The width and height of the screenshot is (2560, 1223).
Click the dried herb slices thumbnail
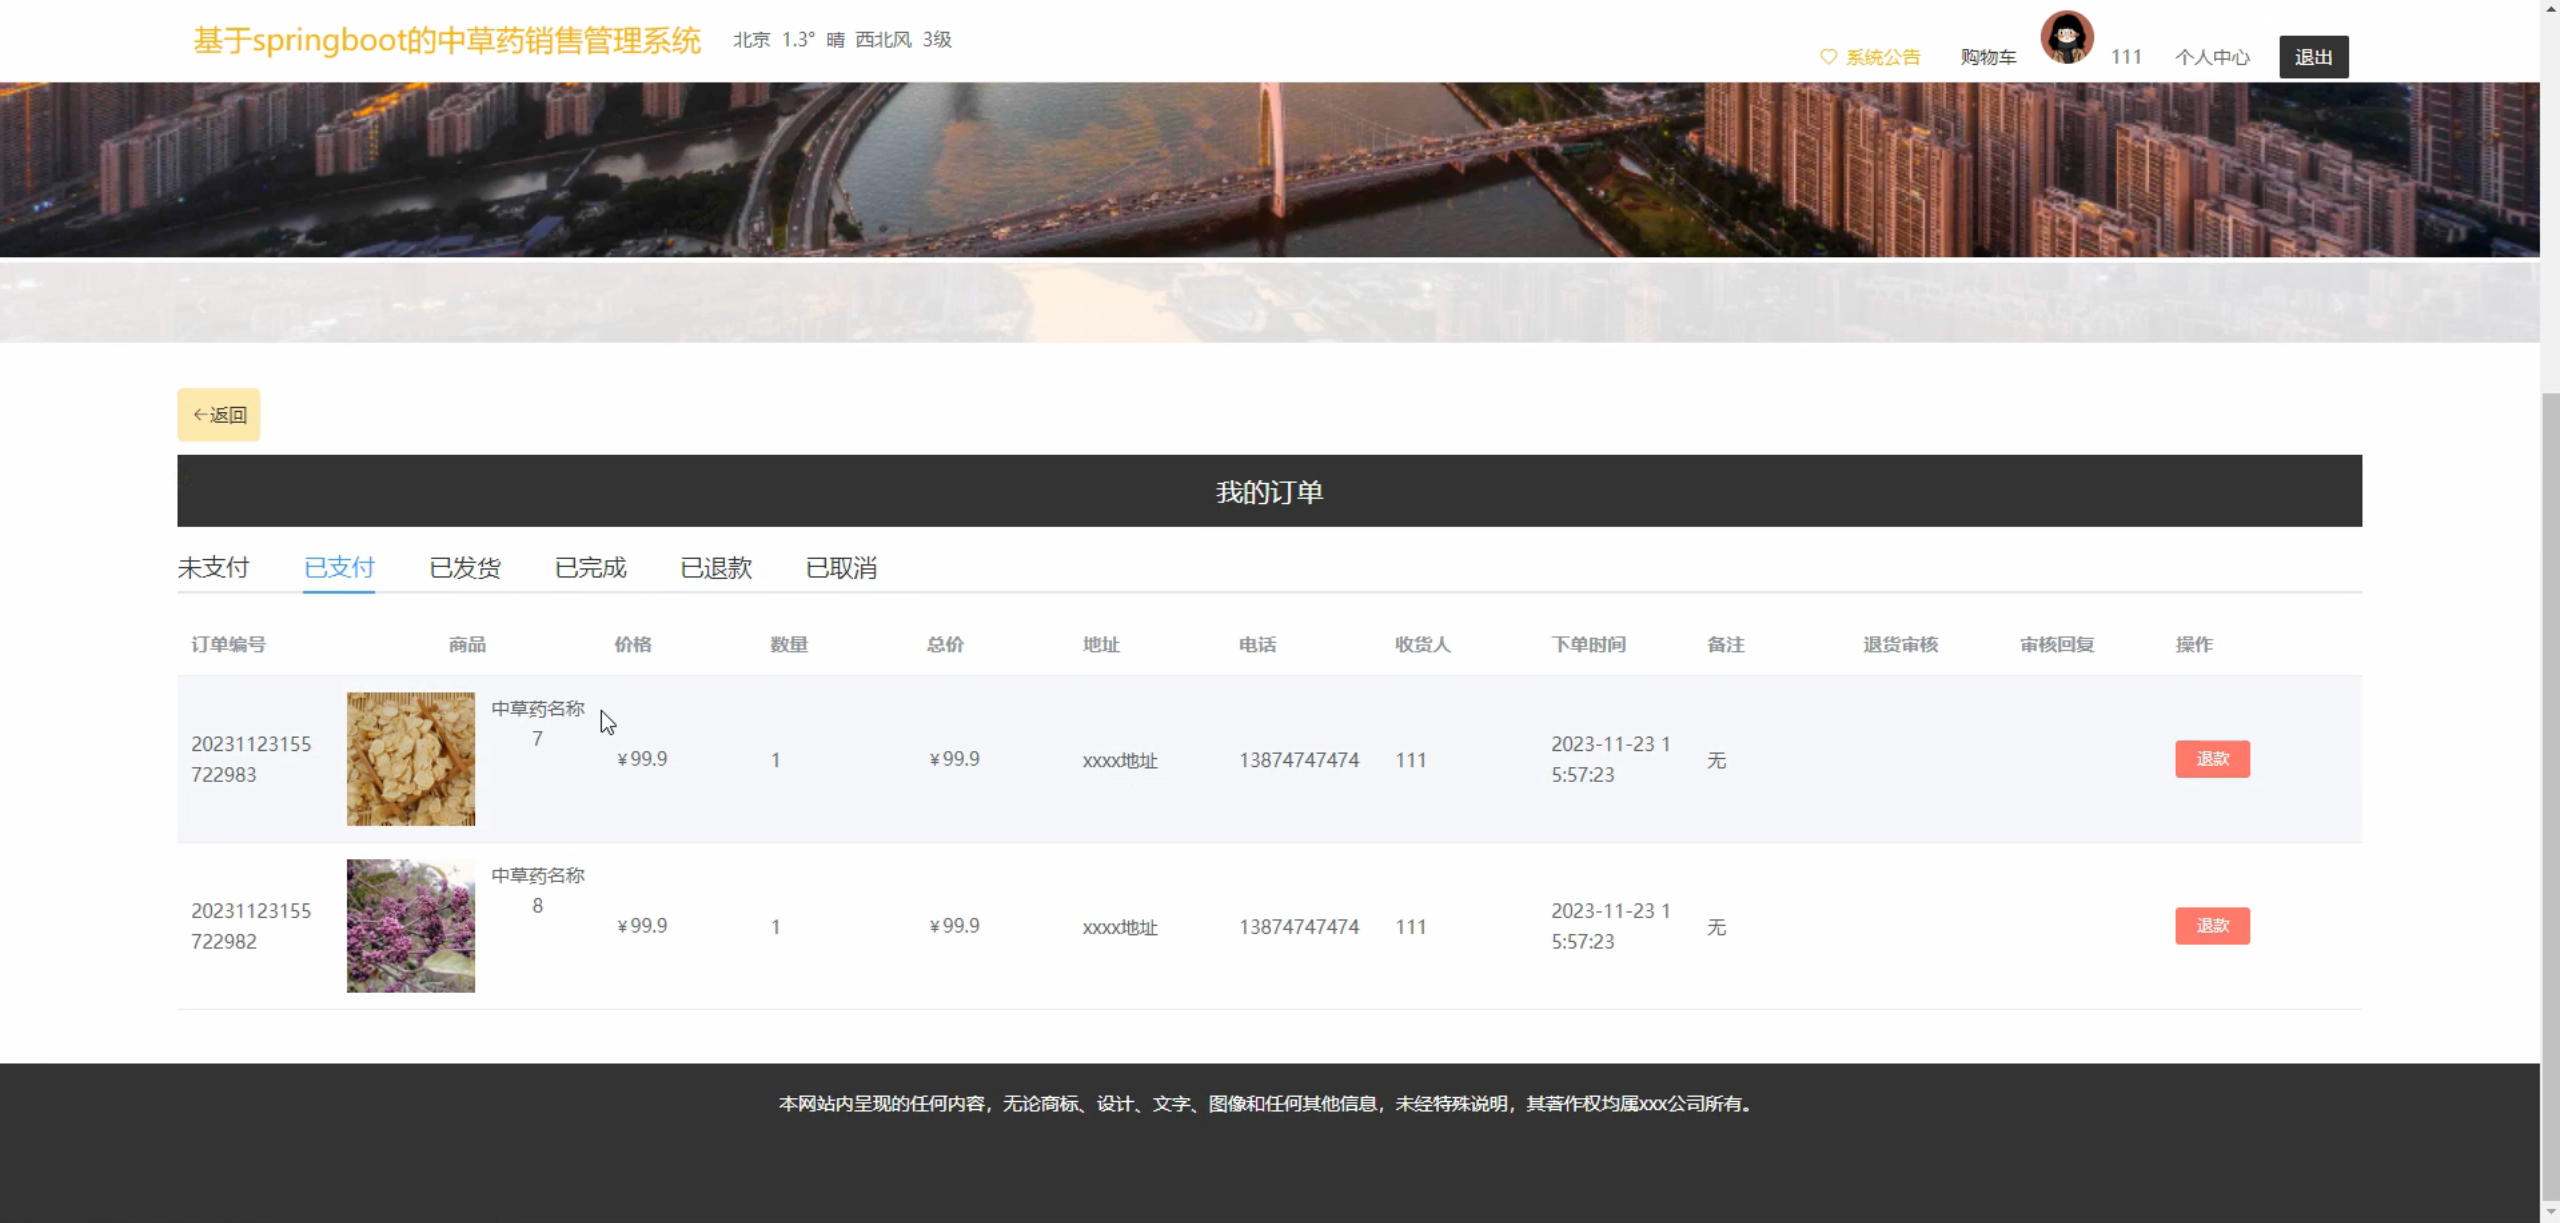click(x=411, y=759)
